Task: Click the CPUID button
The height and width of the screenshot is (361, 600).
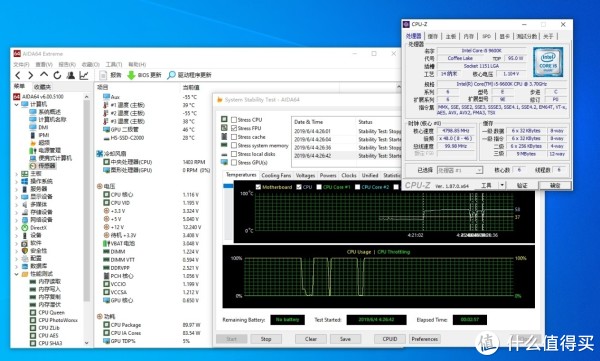Action: click(x=390, y=339)
